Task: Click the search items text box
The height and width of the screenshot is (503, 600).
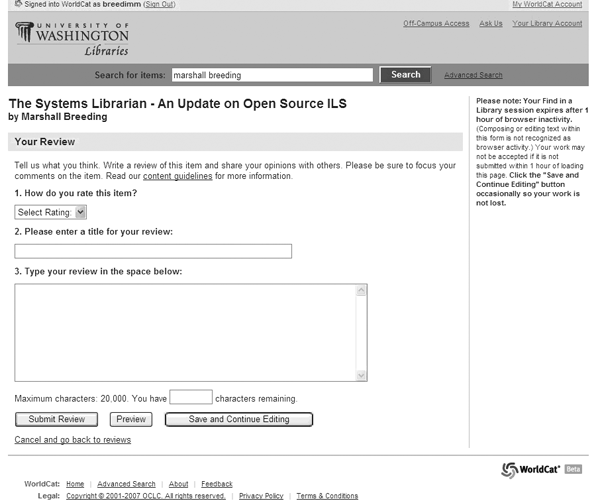Action: point(270,75)
